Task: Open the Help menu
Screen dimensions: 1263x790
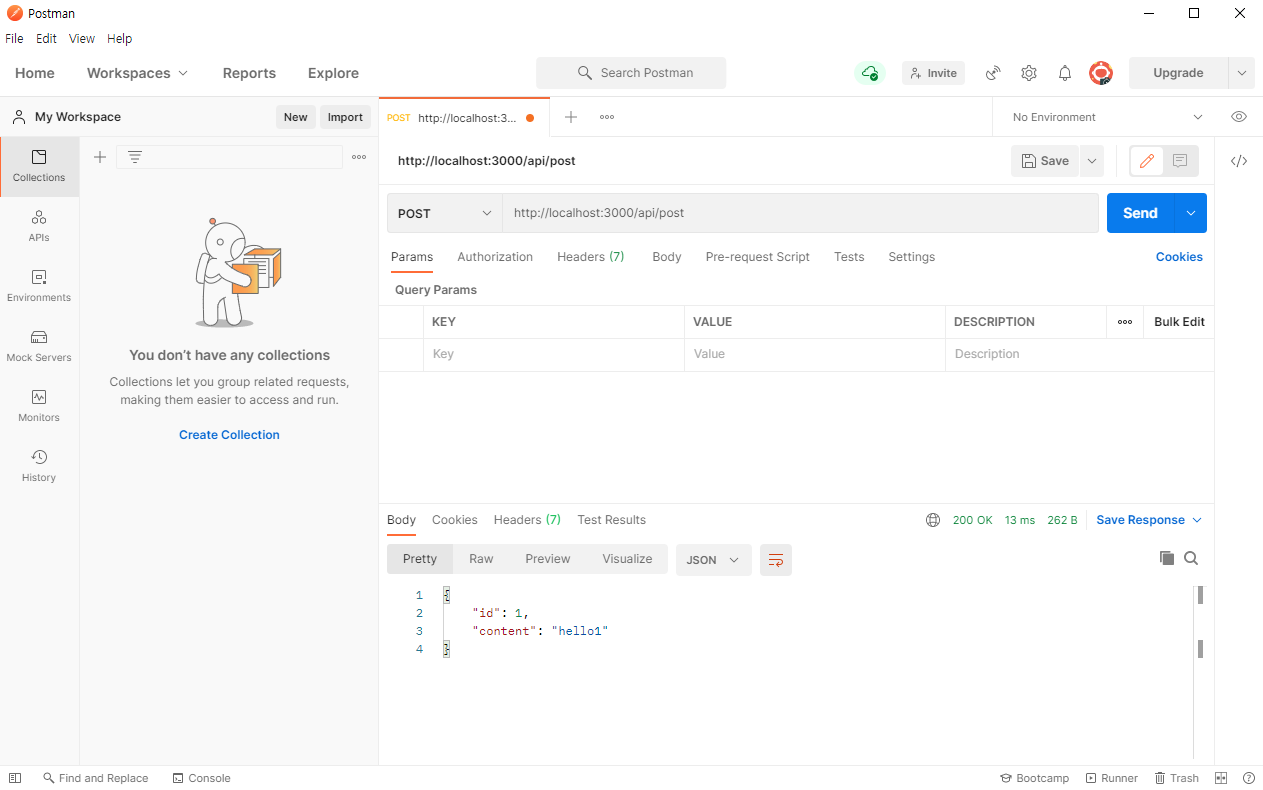Action: pos(119,39)
